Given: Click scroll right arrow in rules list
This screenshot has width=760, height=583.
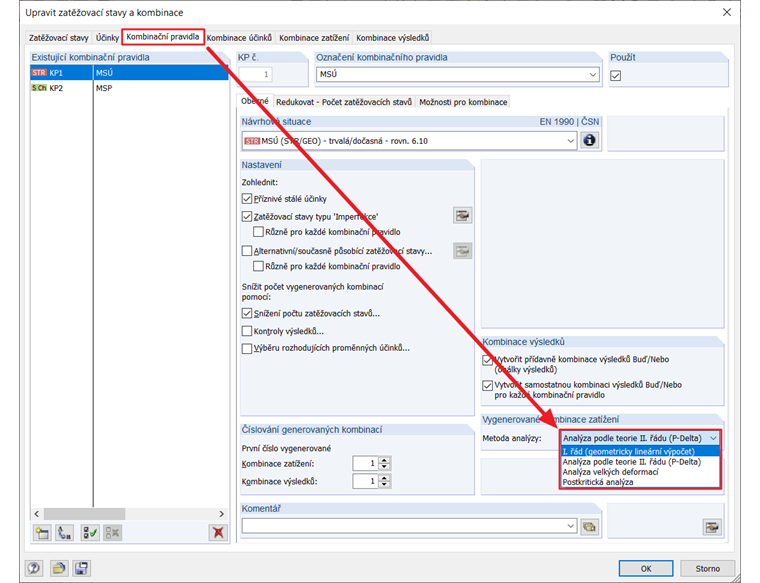Looking at the screenshot, I should click(x=222, y=514).
